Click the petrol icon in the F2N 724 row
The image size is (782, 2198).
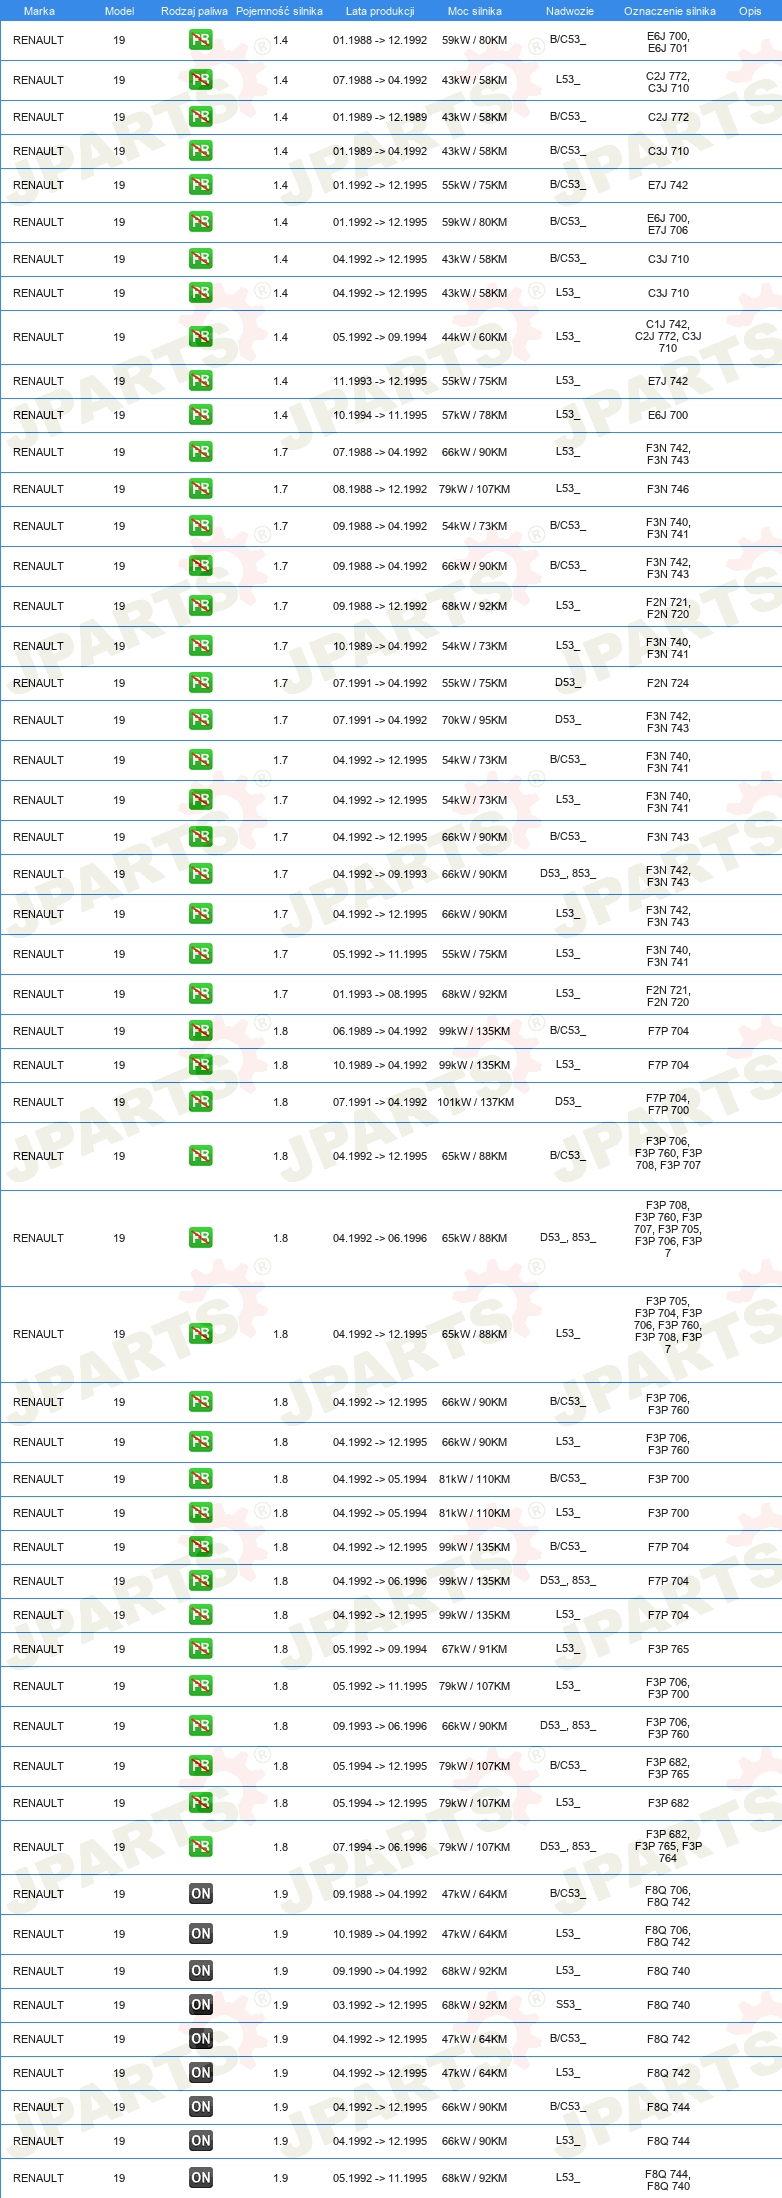pyautogui.click(x=200, y=683)
